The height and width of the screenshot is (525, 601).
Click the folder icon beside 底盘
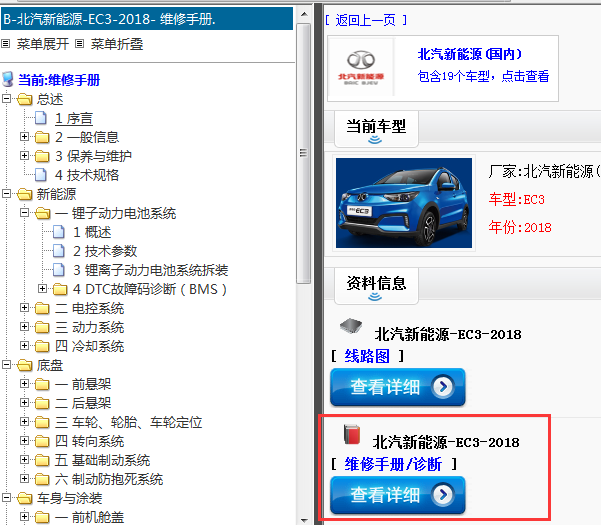pyautogui.click(x=25, y=365)
